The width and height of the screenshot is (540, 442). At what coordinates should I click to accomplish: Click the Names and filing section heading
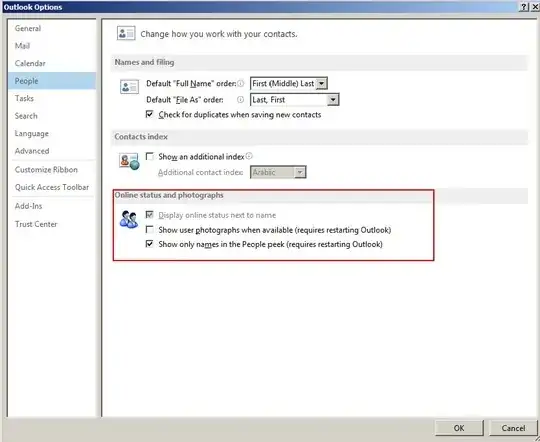click(144, 62)
